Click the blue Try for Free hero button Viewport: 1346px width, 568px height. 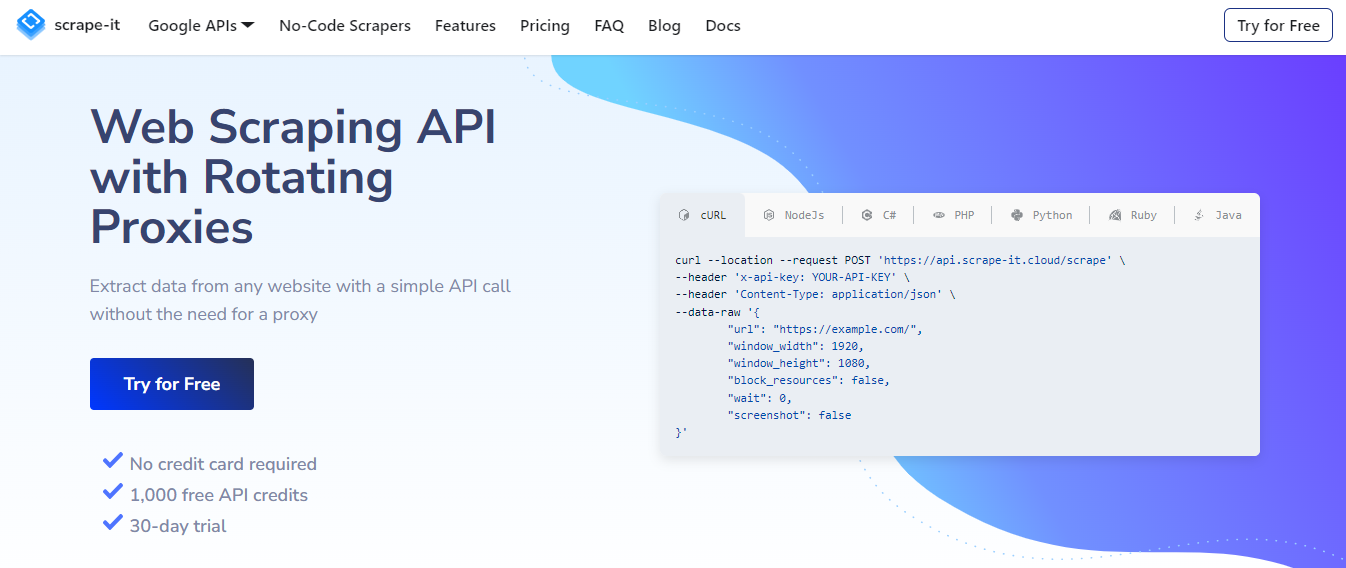pyautogui.click(x=172, y=384)
